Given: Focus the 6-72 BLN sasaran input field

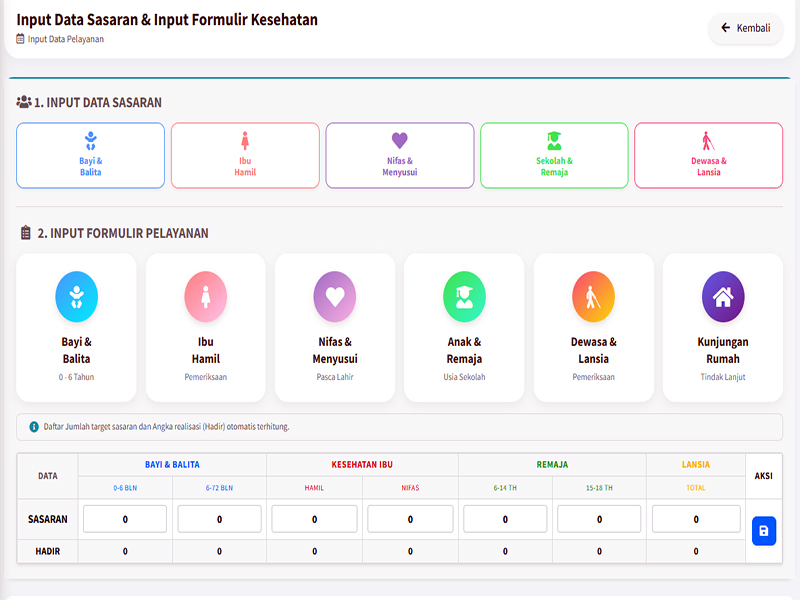Looking at the screenshot, I should pos(219,519).
